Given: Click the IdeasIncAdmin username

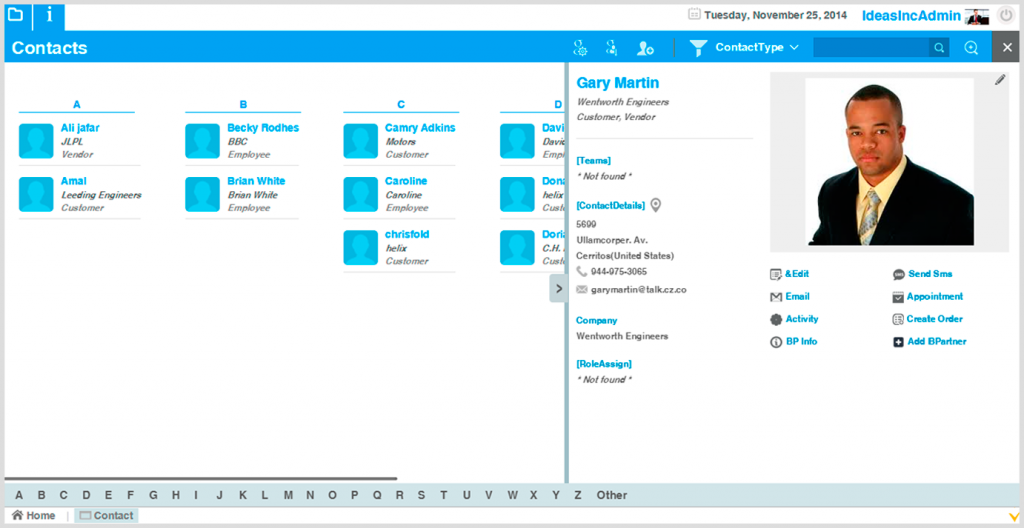Looking at the screenshot, I should [912, 16].
